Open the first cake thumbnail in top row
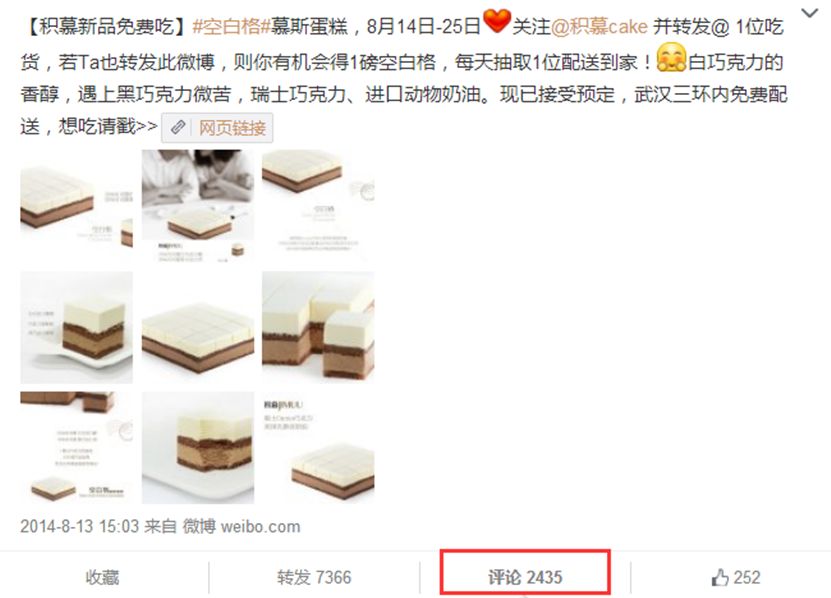Screen dimensions: 831x598 76,206
